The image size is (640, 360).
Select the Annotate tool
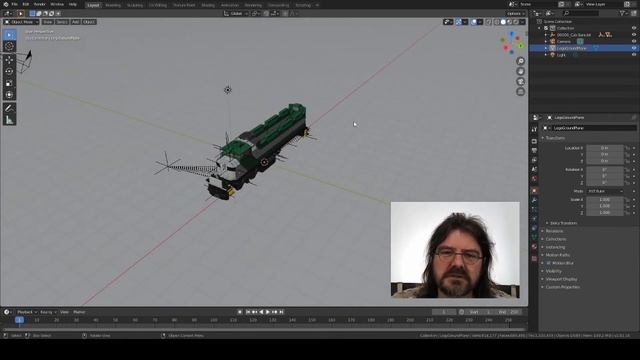pyautogui.click(x=9, y=108)
